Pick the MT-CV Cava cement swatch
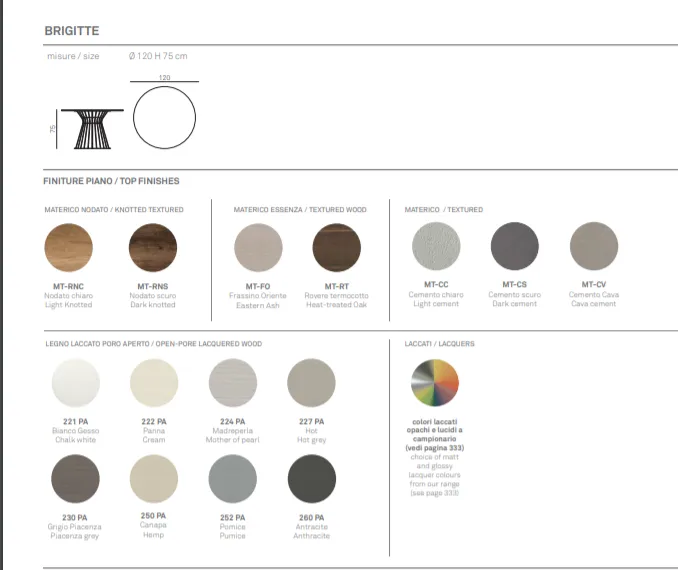The width and height of the screenshot is (678, 570). pyautogui.click(x=594, y=246)
